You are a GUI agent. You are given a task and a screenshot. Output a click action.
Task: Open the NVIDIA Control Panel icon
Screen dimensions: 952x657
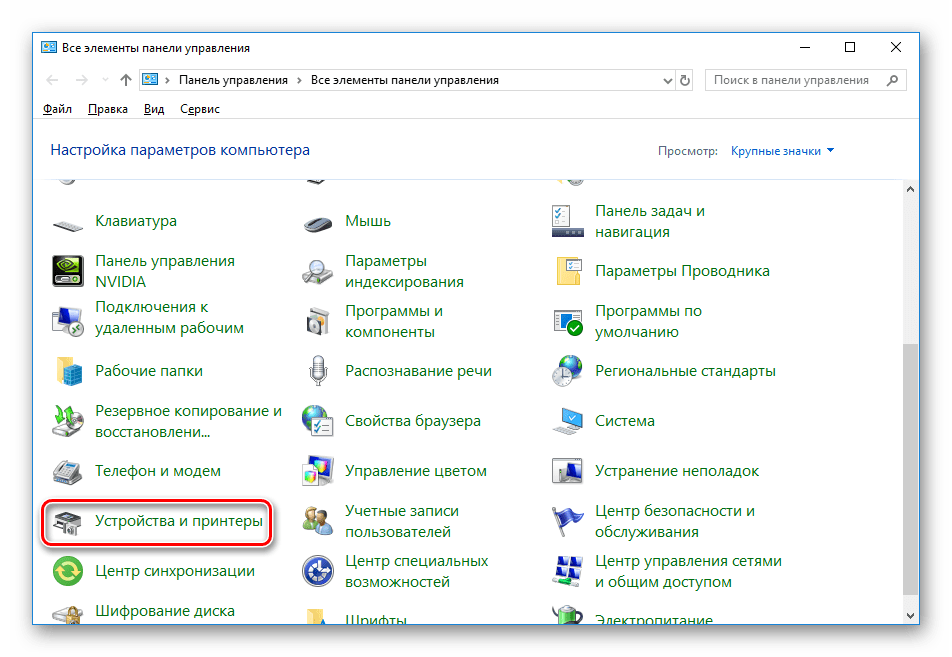point(67,271)
